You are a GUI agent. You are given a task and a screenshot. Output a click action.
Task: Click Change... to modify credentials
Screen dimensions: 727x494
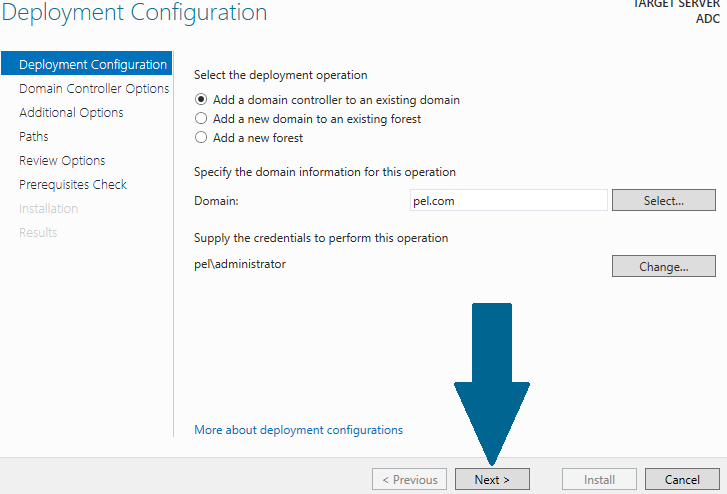663,266
